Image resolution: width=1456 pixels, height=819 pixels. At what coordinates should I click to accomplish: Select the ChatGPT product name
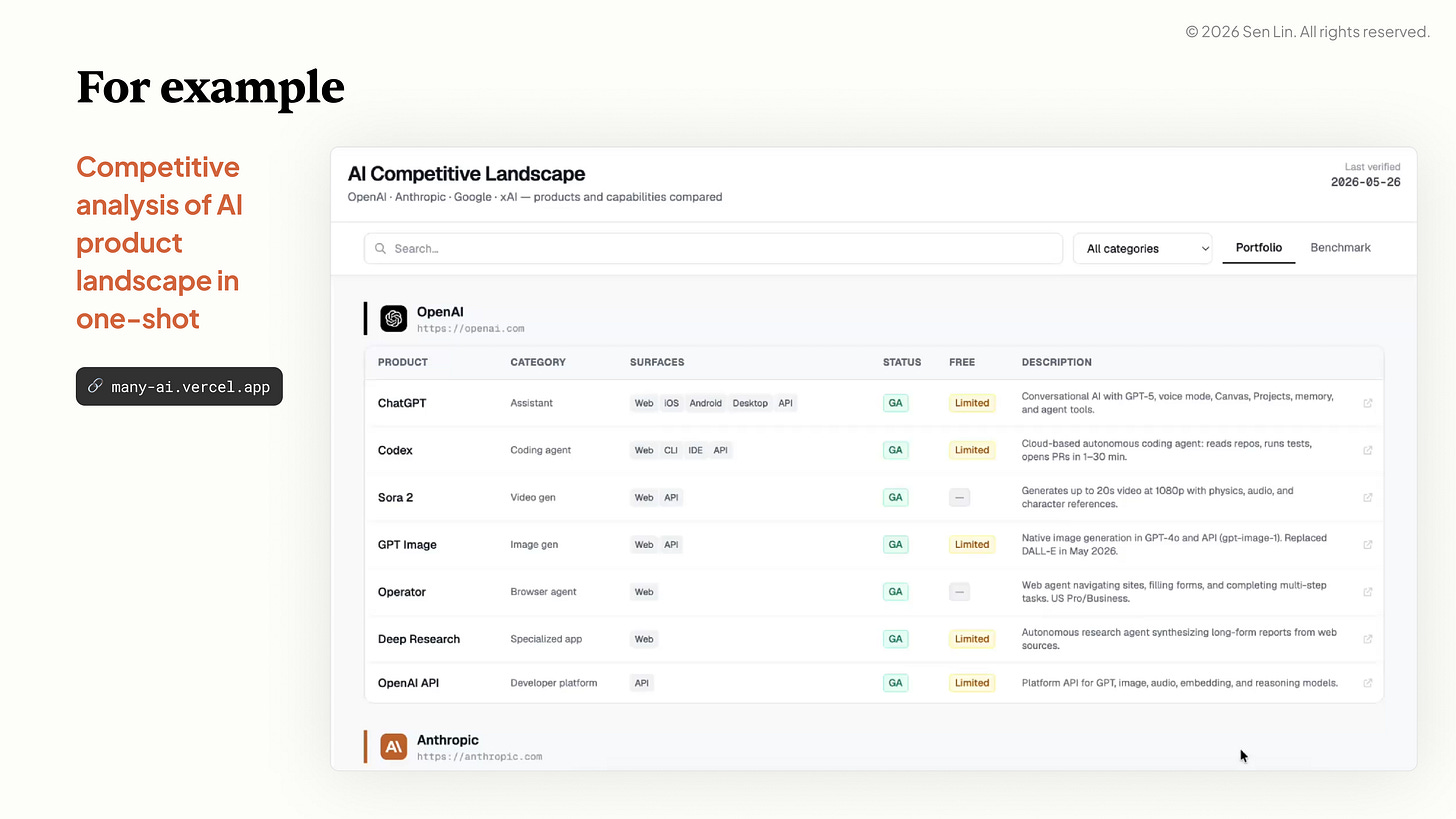tap(402, 403)
